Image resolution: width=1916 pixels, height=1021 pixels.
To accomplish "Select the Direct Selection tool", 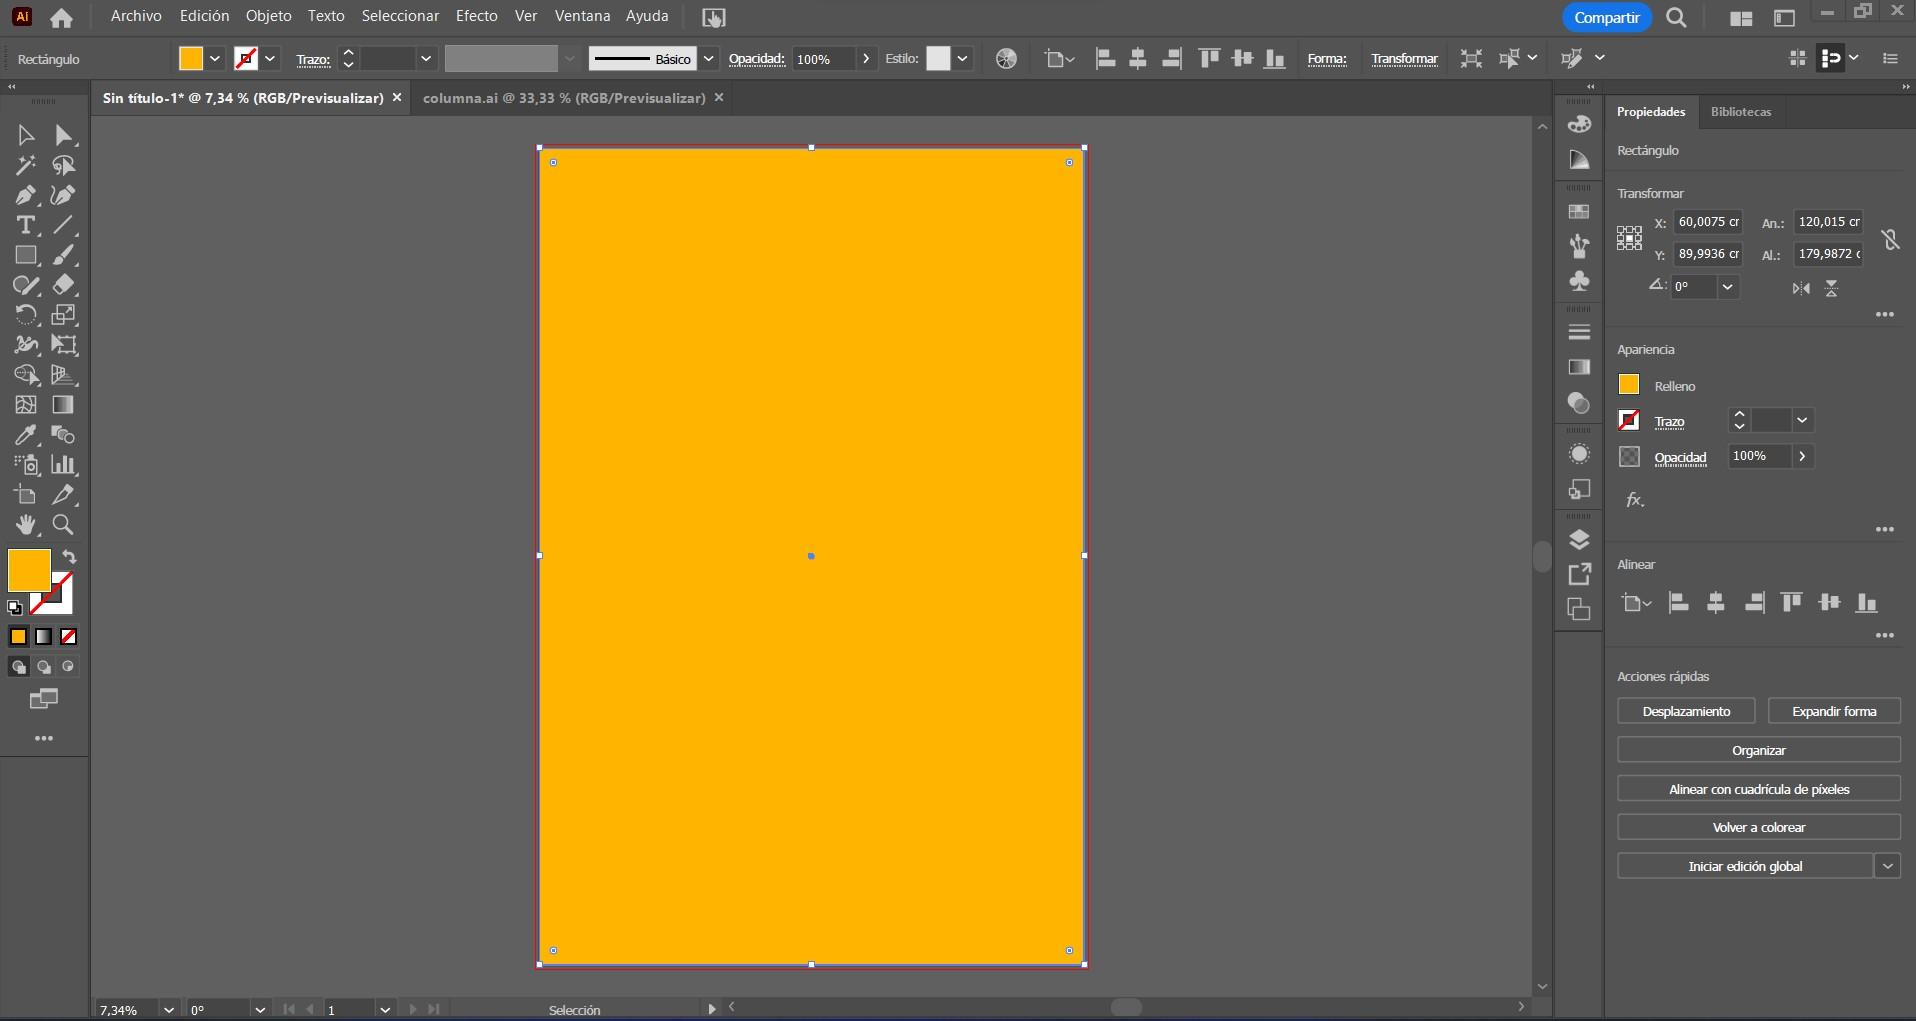I will point(64,135).
